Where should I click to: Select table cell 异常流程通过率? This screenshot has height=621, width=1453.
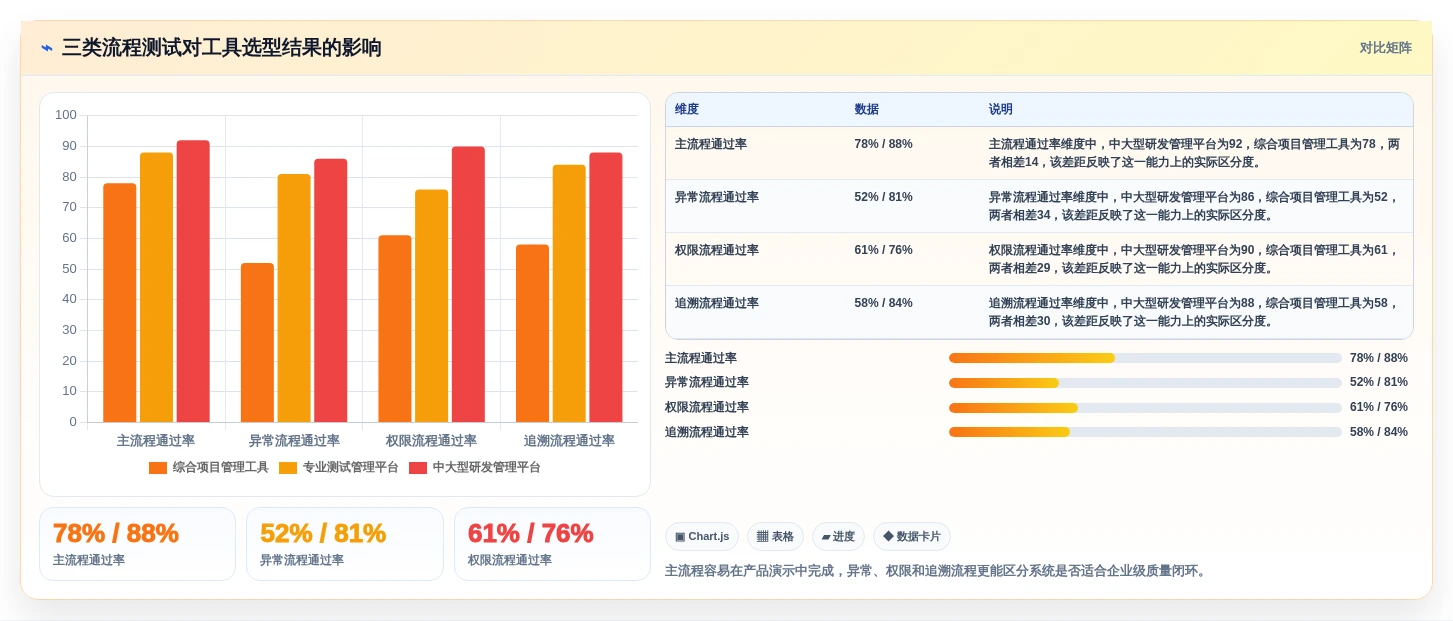717,197
